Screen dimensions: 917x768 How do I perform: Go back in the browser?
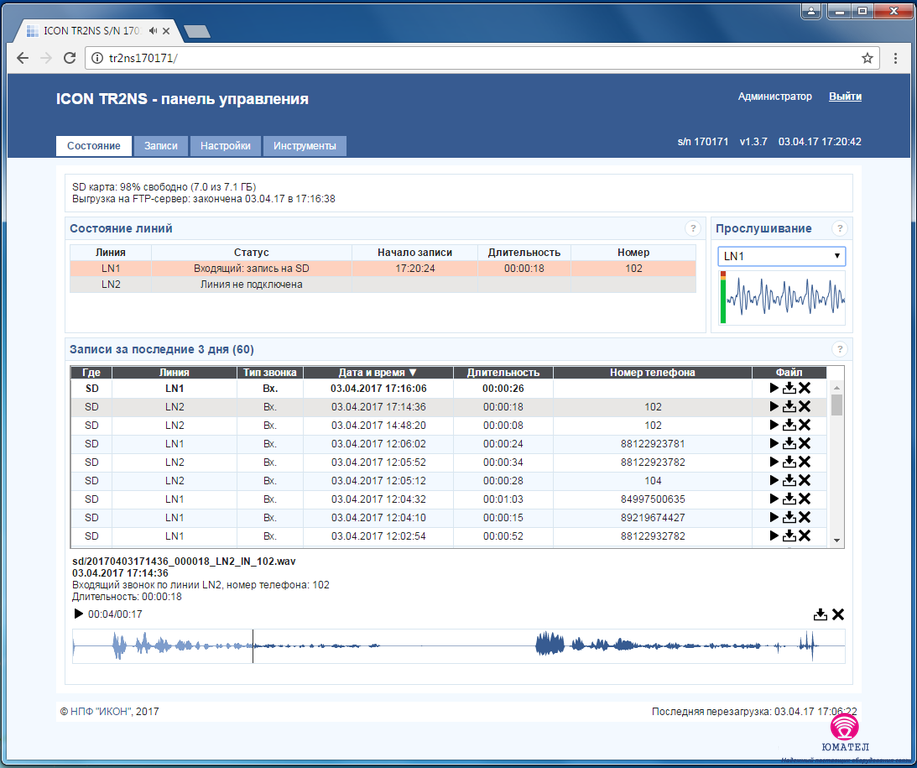click(x=22, y=58)
